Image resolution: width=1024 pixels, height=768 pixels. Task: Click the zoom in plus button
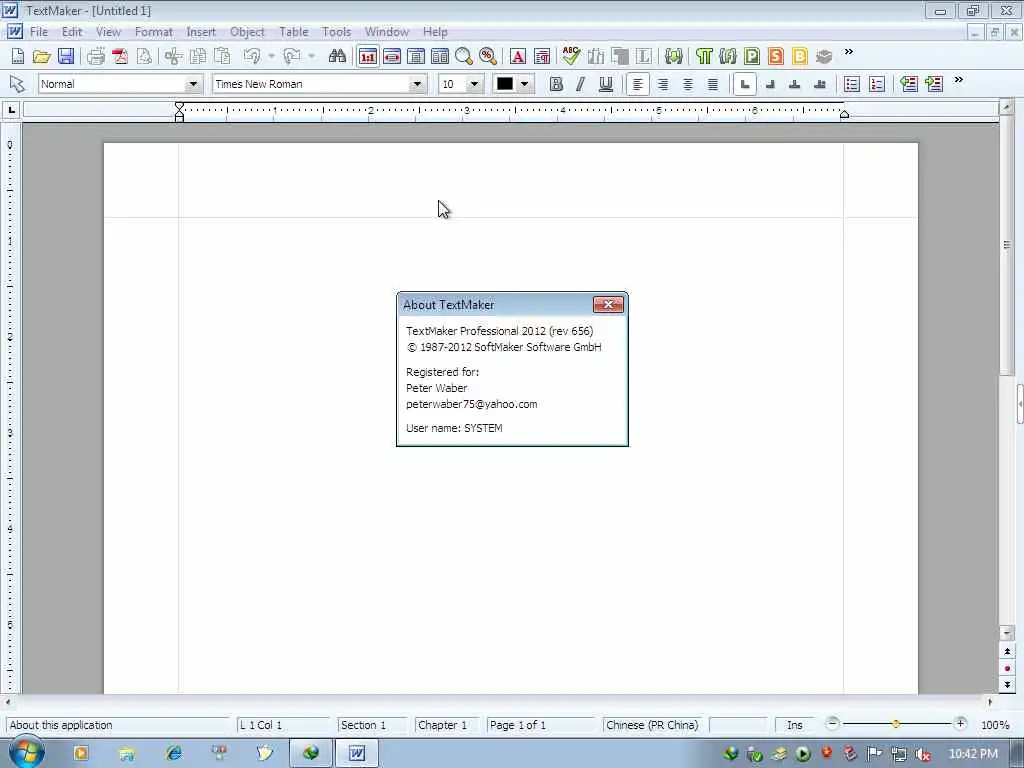click(960, 724)
